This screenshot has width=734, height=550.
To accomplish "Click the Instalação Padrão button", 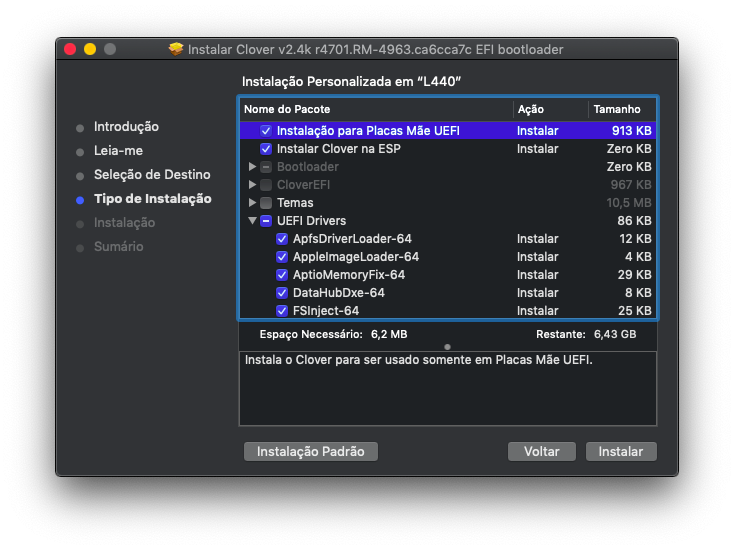I will point(310,451).
